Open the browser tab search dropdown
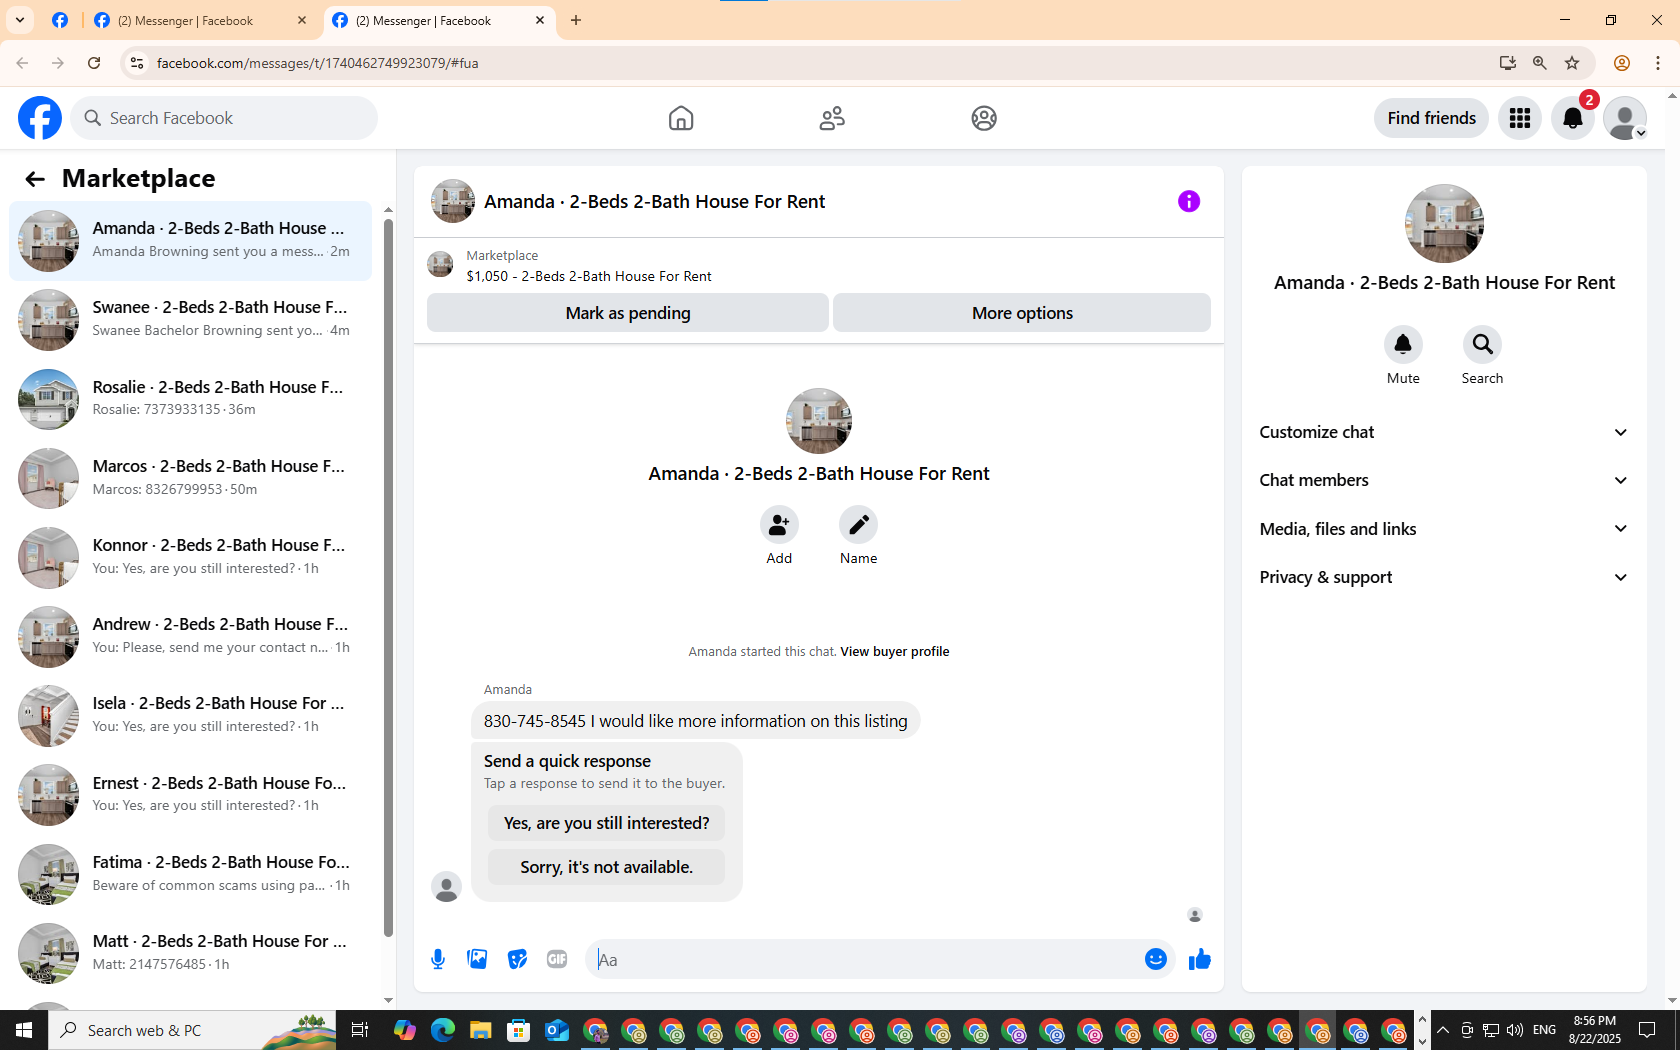 (x=20, y=20)
